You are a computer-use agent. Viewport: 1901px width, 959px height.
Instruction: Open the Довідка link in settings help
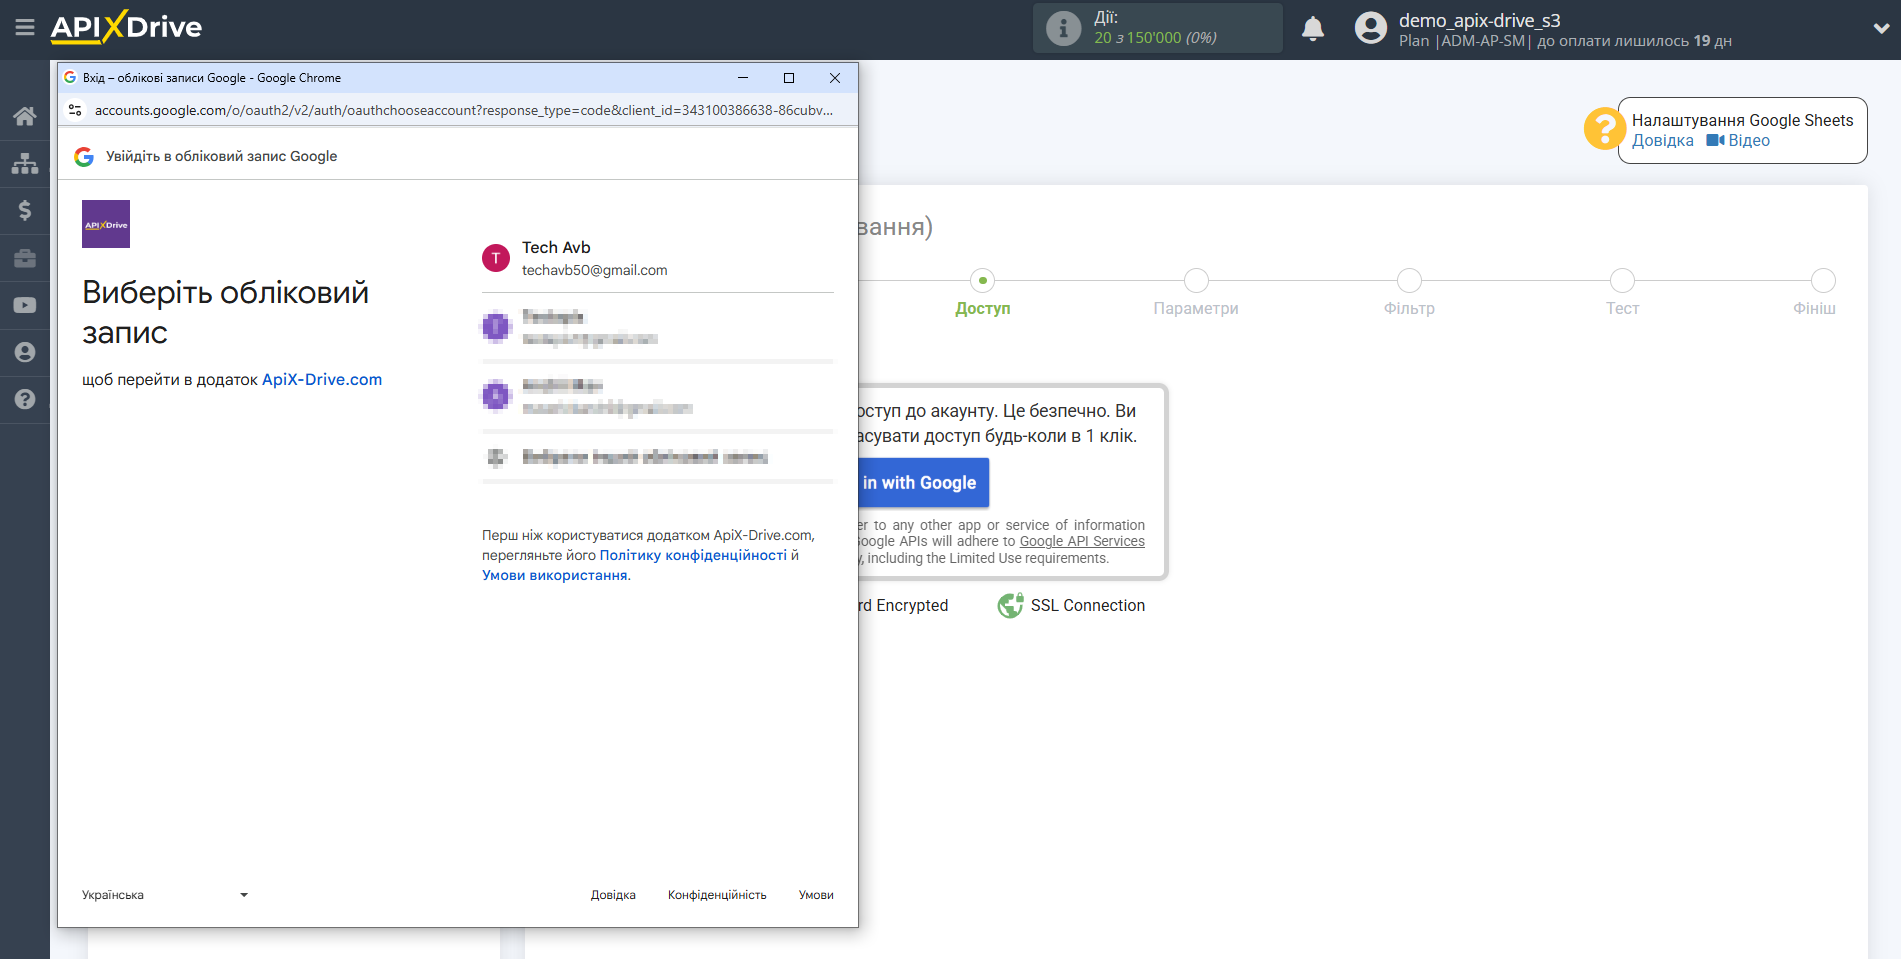[1662, 141]
